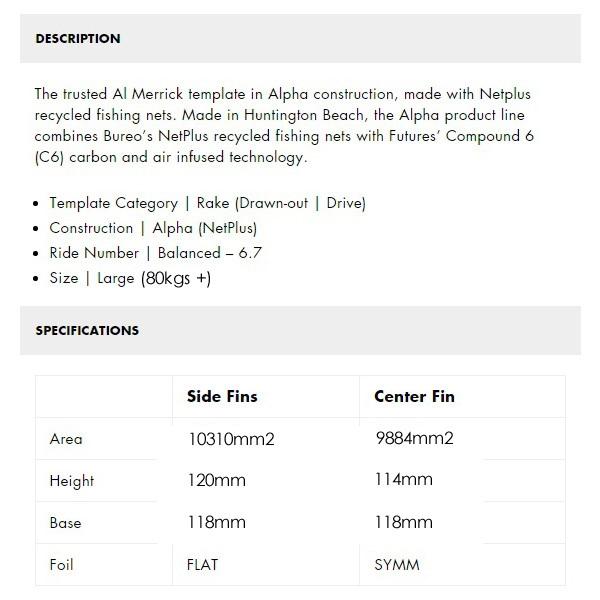Click the 10310mm2 side fins area value
This screenshot has width=600, height=600.
coord(231,439)
